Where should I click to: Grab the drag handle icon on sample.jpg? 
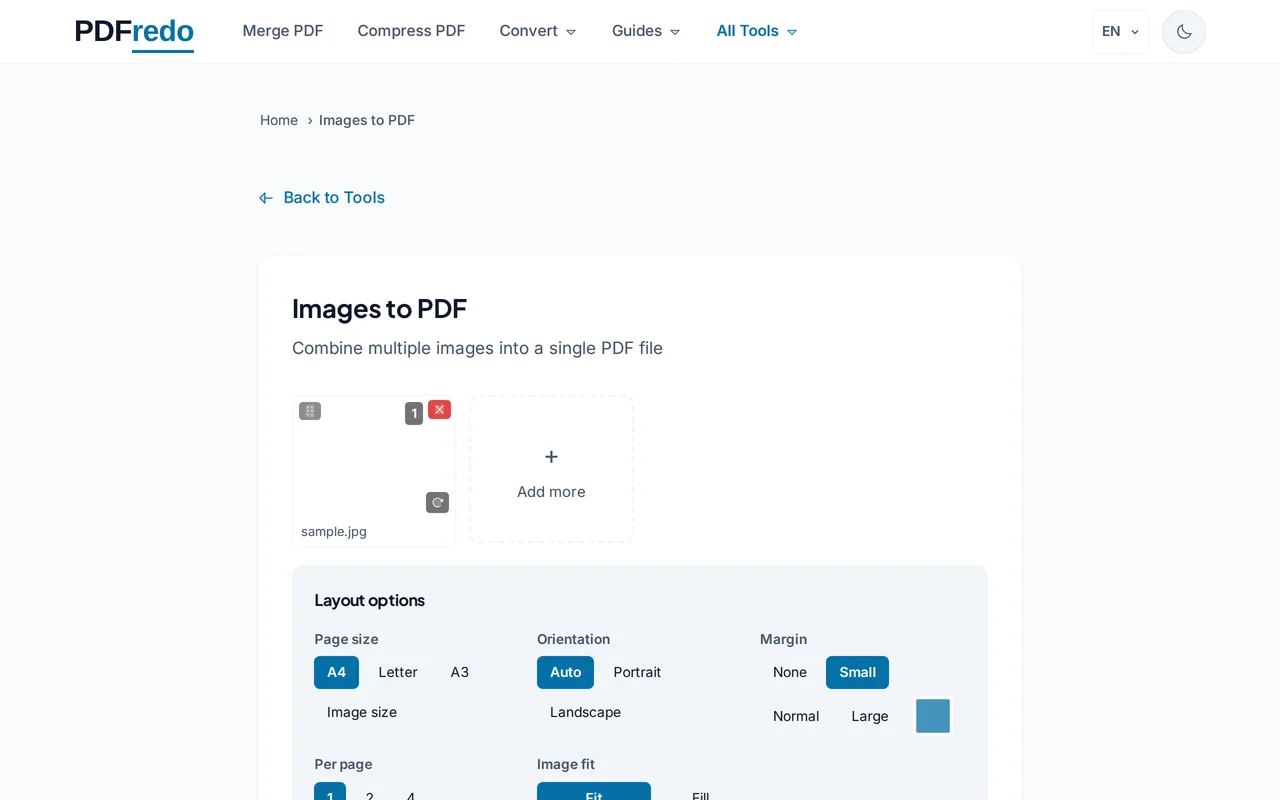309,410
